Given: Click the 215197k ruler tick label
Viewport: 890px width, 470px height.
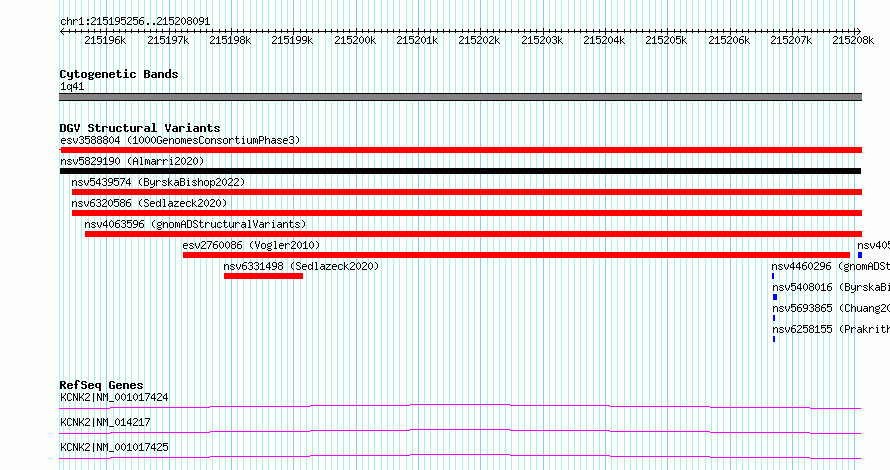Looking at the screenshot, I should pos(168,41).
